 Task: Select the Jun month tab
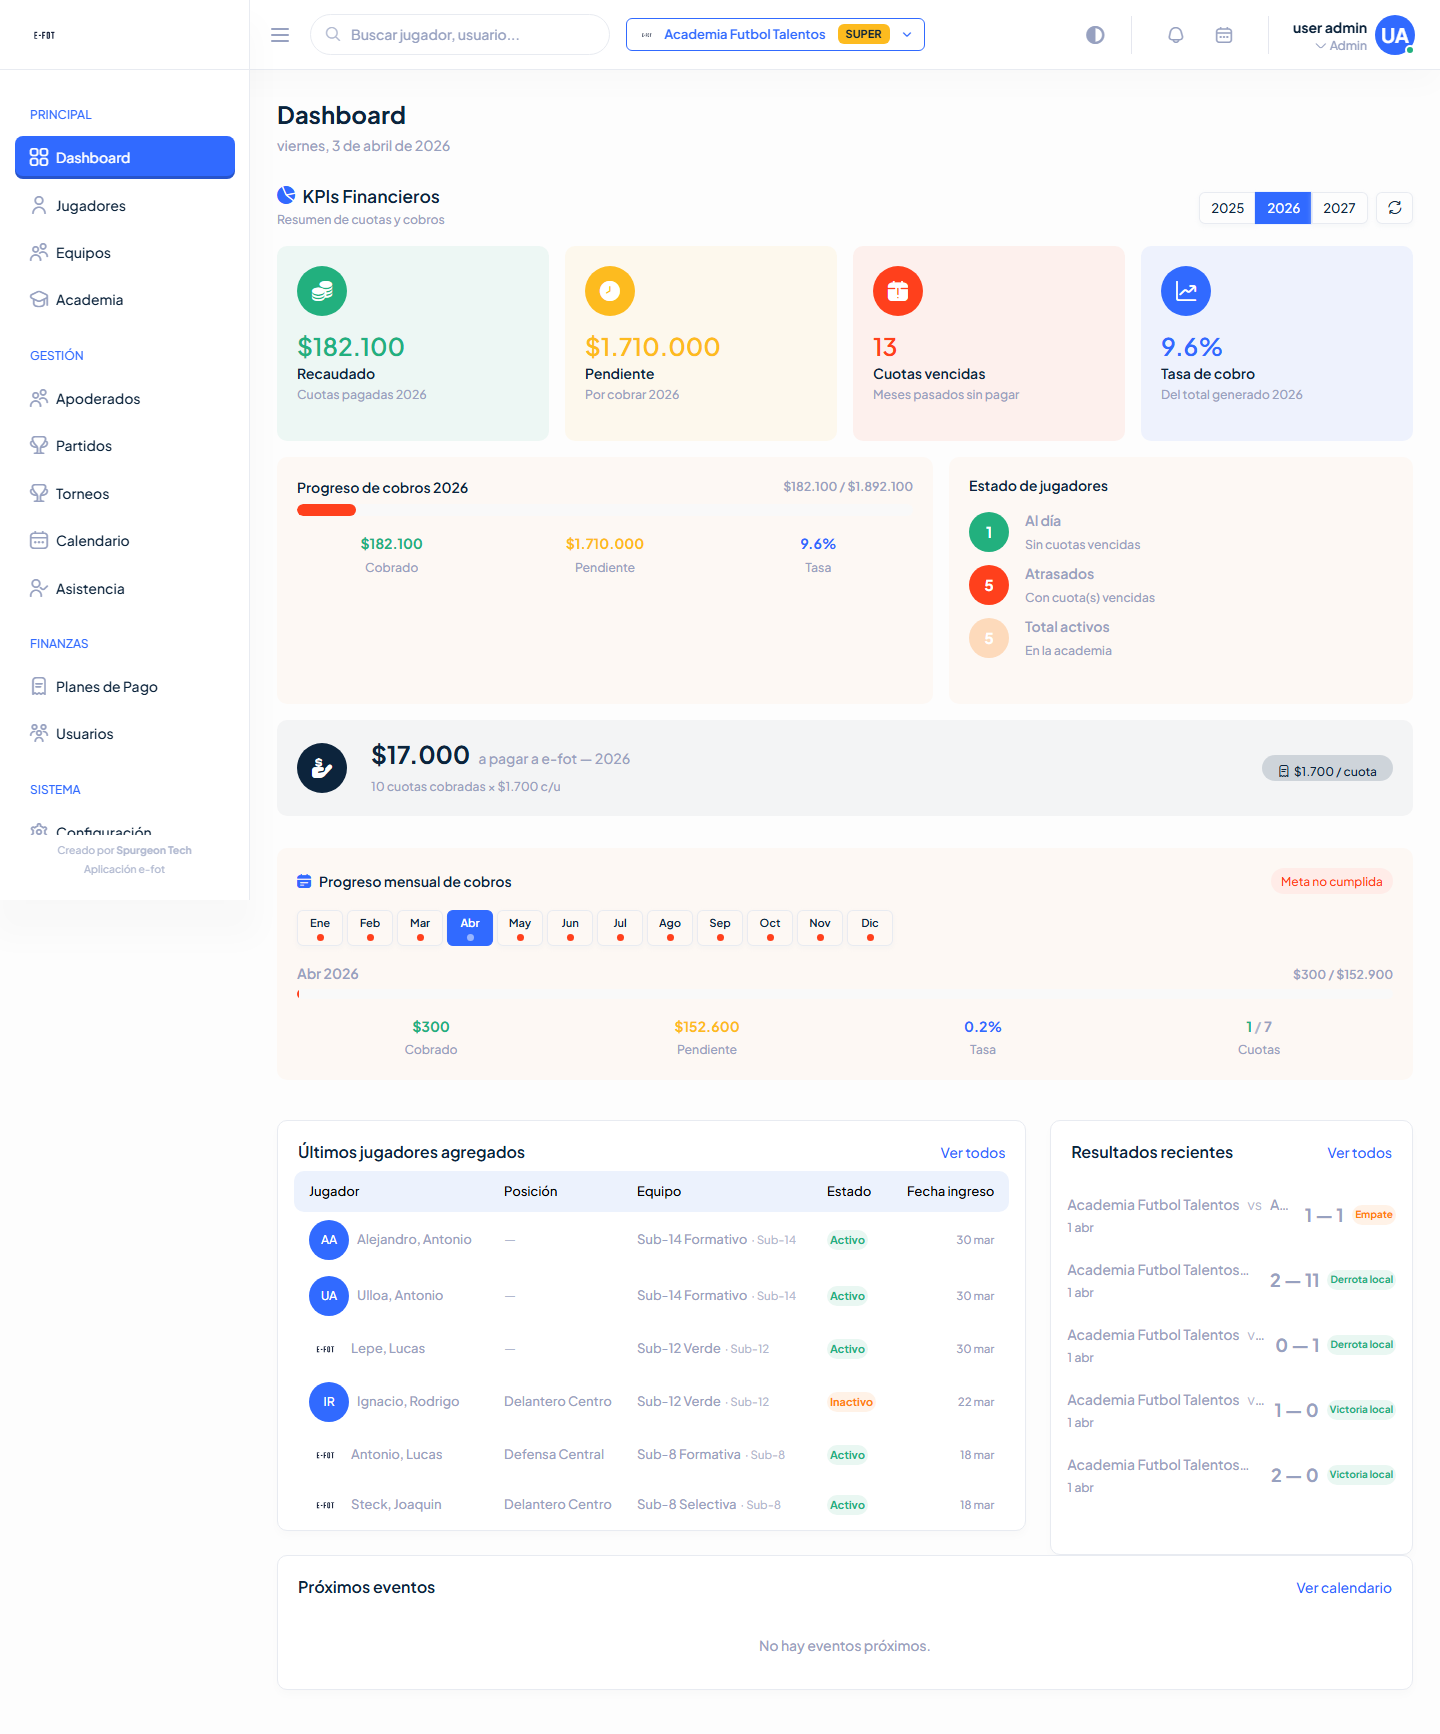click(570, 928)
